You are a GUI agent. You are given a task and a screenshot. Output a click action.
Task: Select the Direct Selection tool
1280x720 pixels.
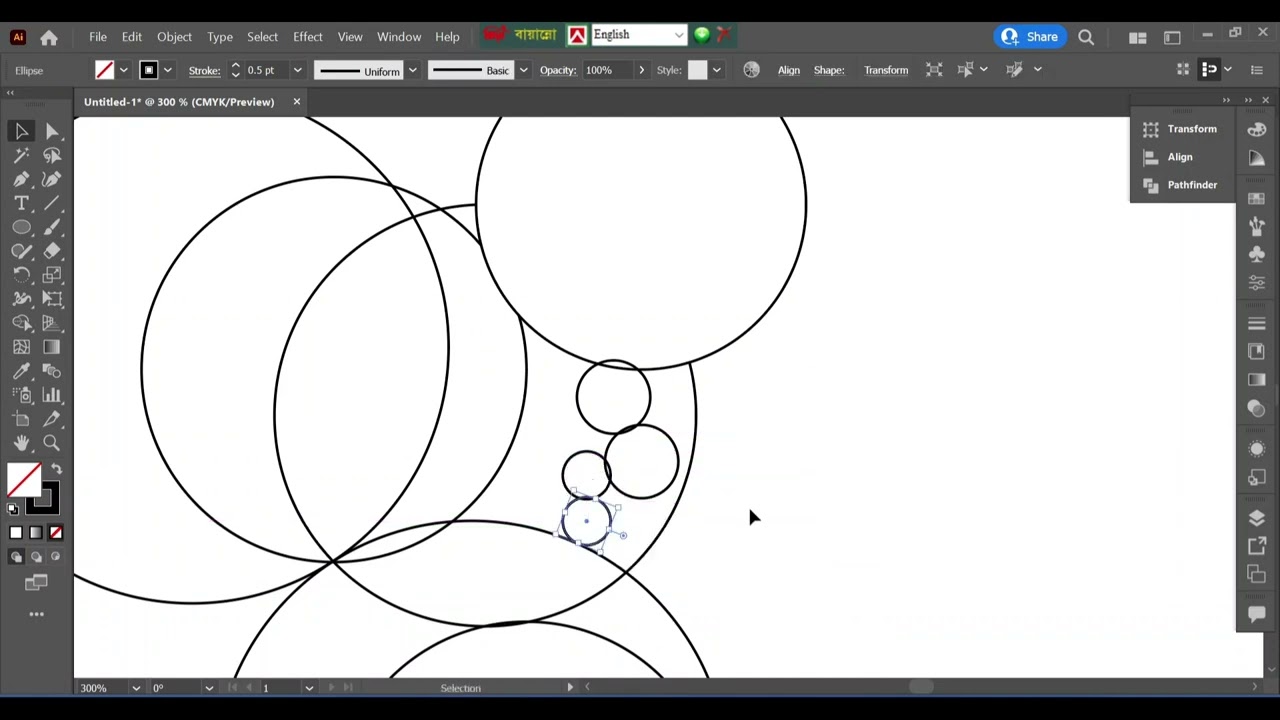[52, 131]
